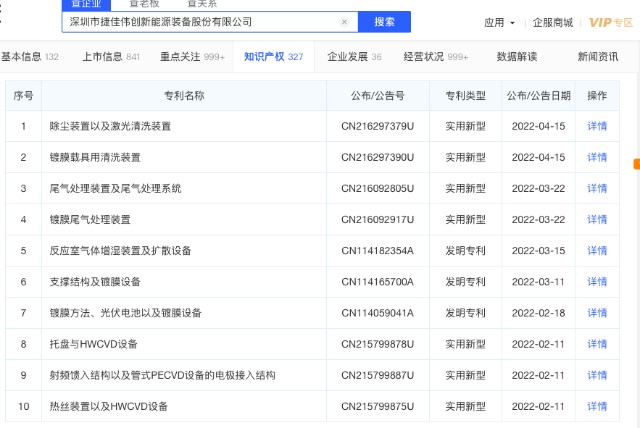View 详情 for 镀膜尾气处理装置 patent
The width and height of the screenshot is (640, 428).
pos(597,219)
